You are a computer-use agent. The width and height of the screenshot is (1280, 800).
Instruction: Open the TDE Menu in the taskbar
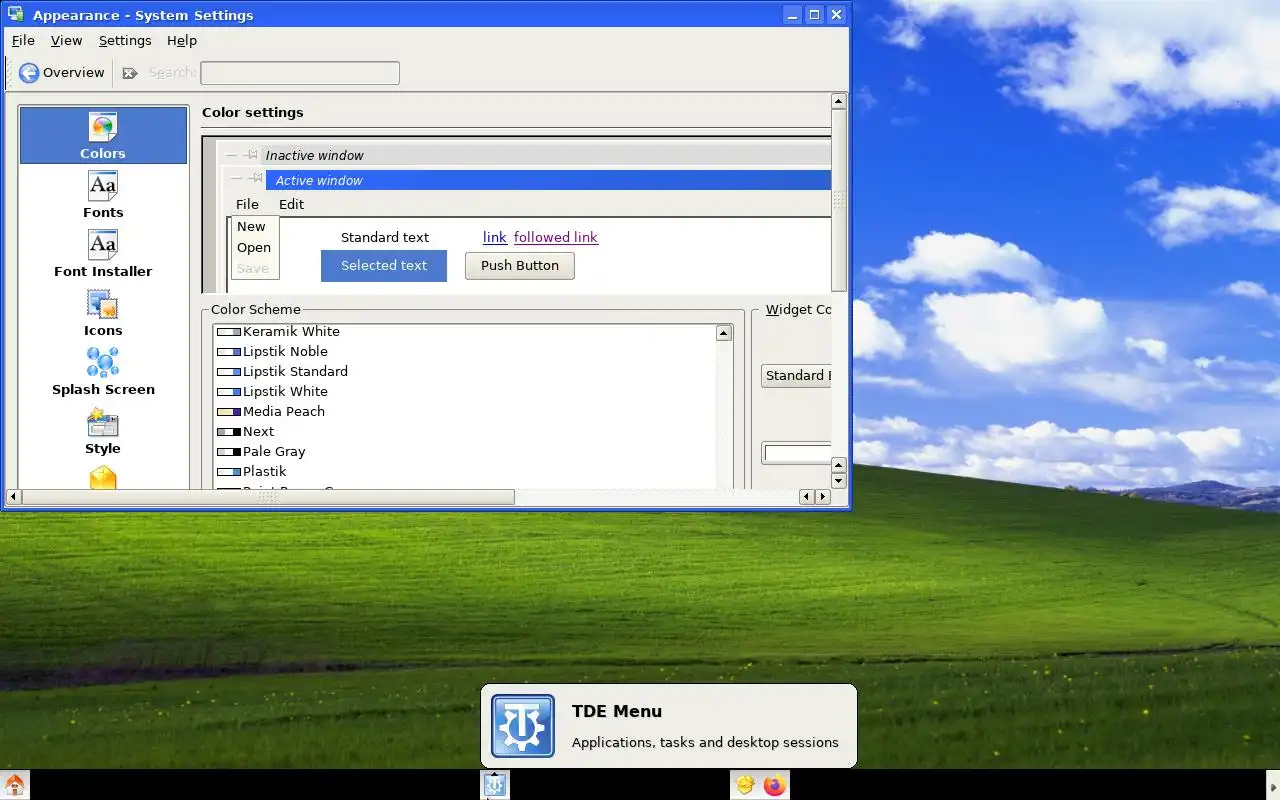pos(495,785)
